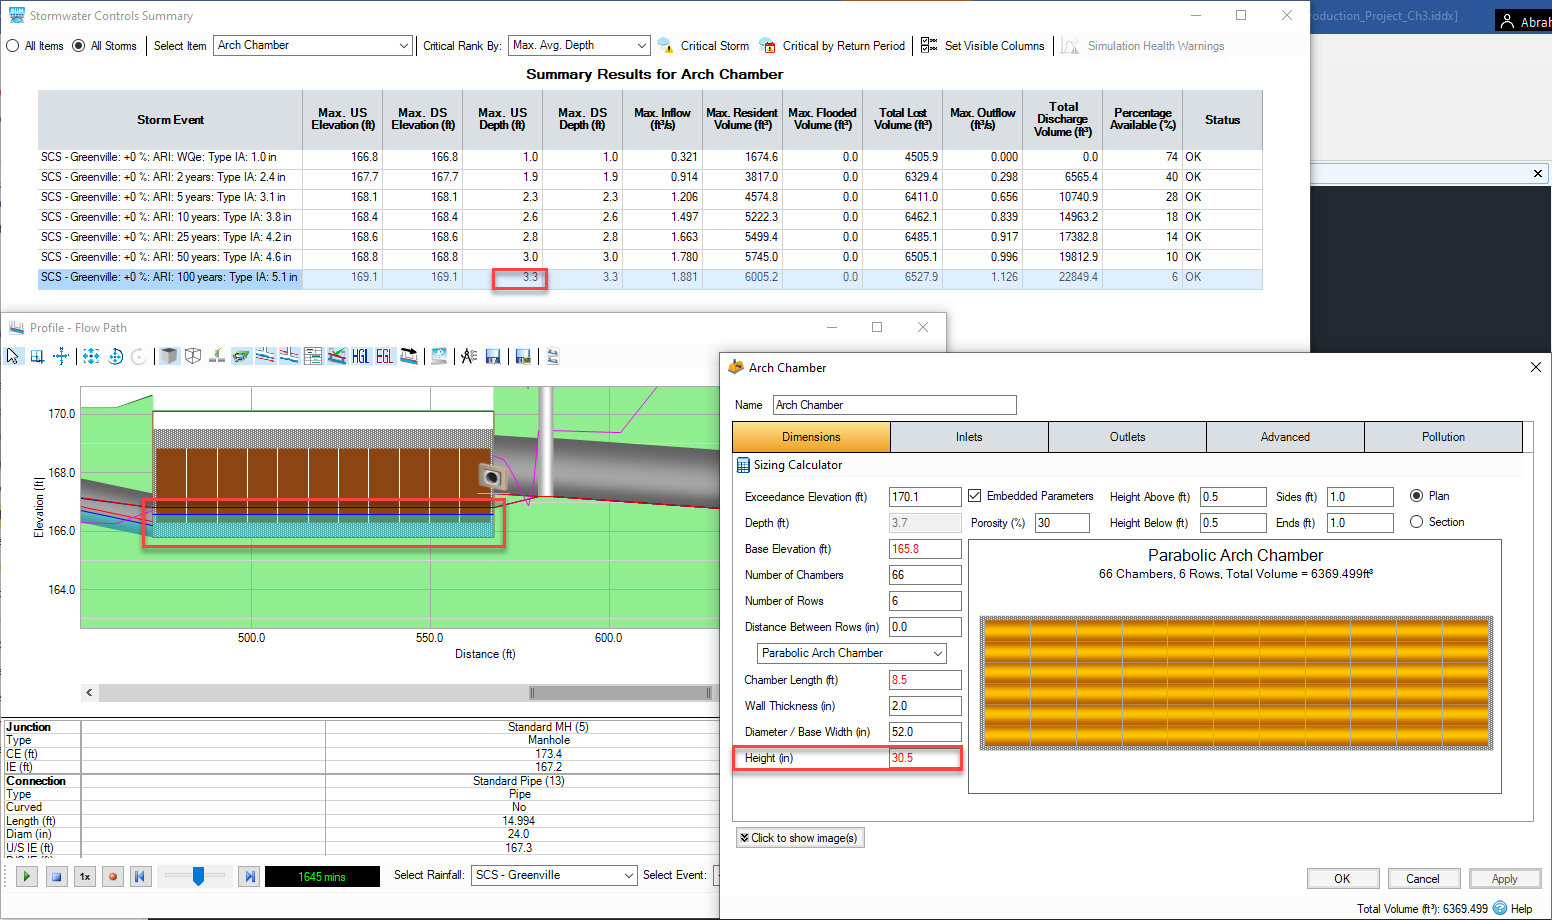Click the solid 3D cube view icon
Screen dimensions: 1552x920
pos(169,356)
